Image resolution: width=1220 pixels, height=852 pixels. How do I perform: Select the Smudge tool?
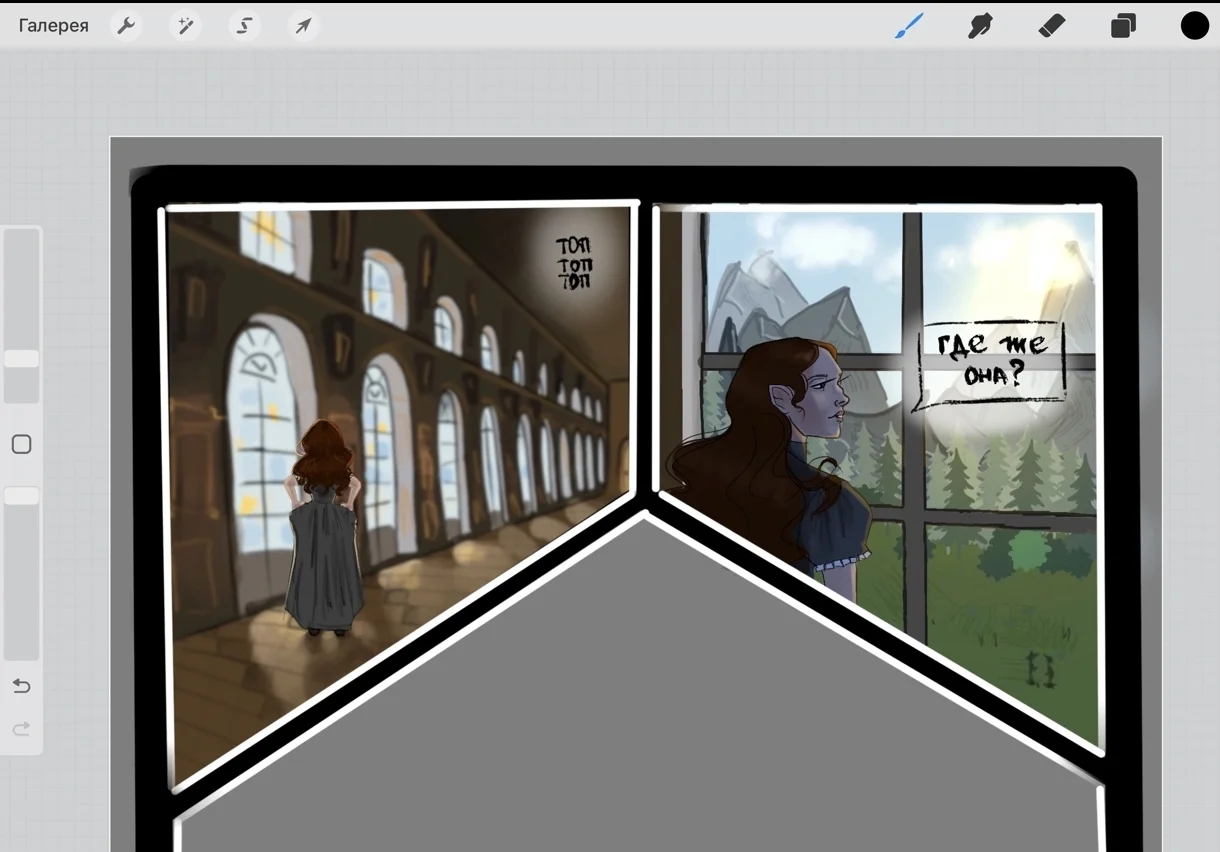click(980, 26)
